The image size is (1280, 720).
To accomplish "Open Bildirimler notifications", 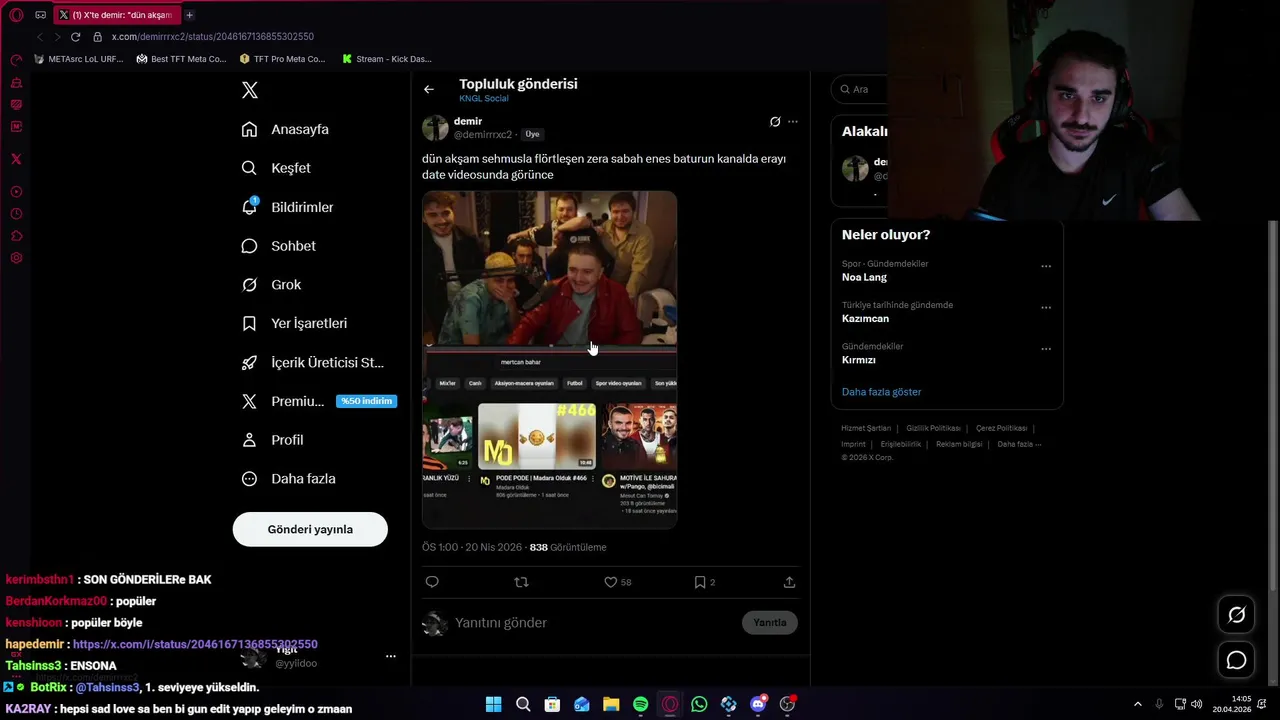I will coord(288,207).
